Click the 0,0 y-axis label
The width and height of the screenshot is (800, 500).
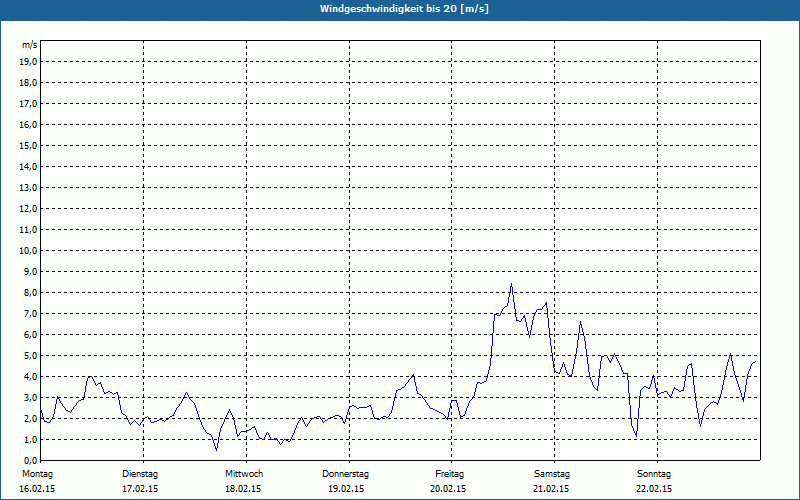tap(30, 460)
